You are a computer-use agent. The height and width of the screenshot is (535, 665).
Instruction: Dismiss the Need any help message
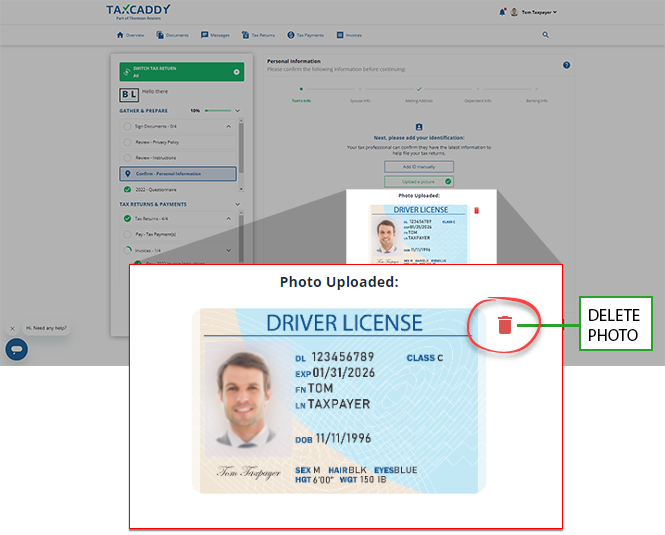click(x=12, y=328)
